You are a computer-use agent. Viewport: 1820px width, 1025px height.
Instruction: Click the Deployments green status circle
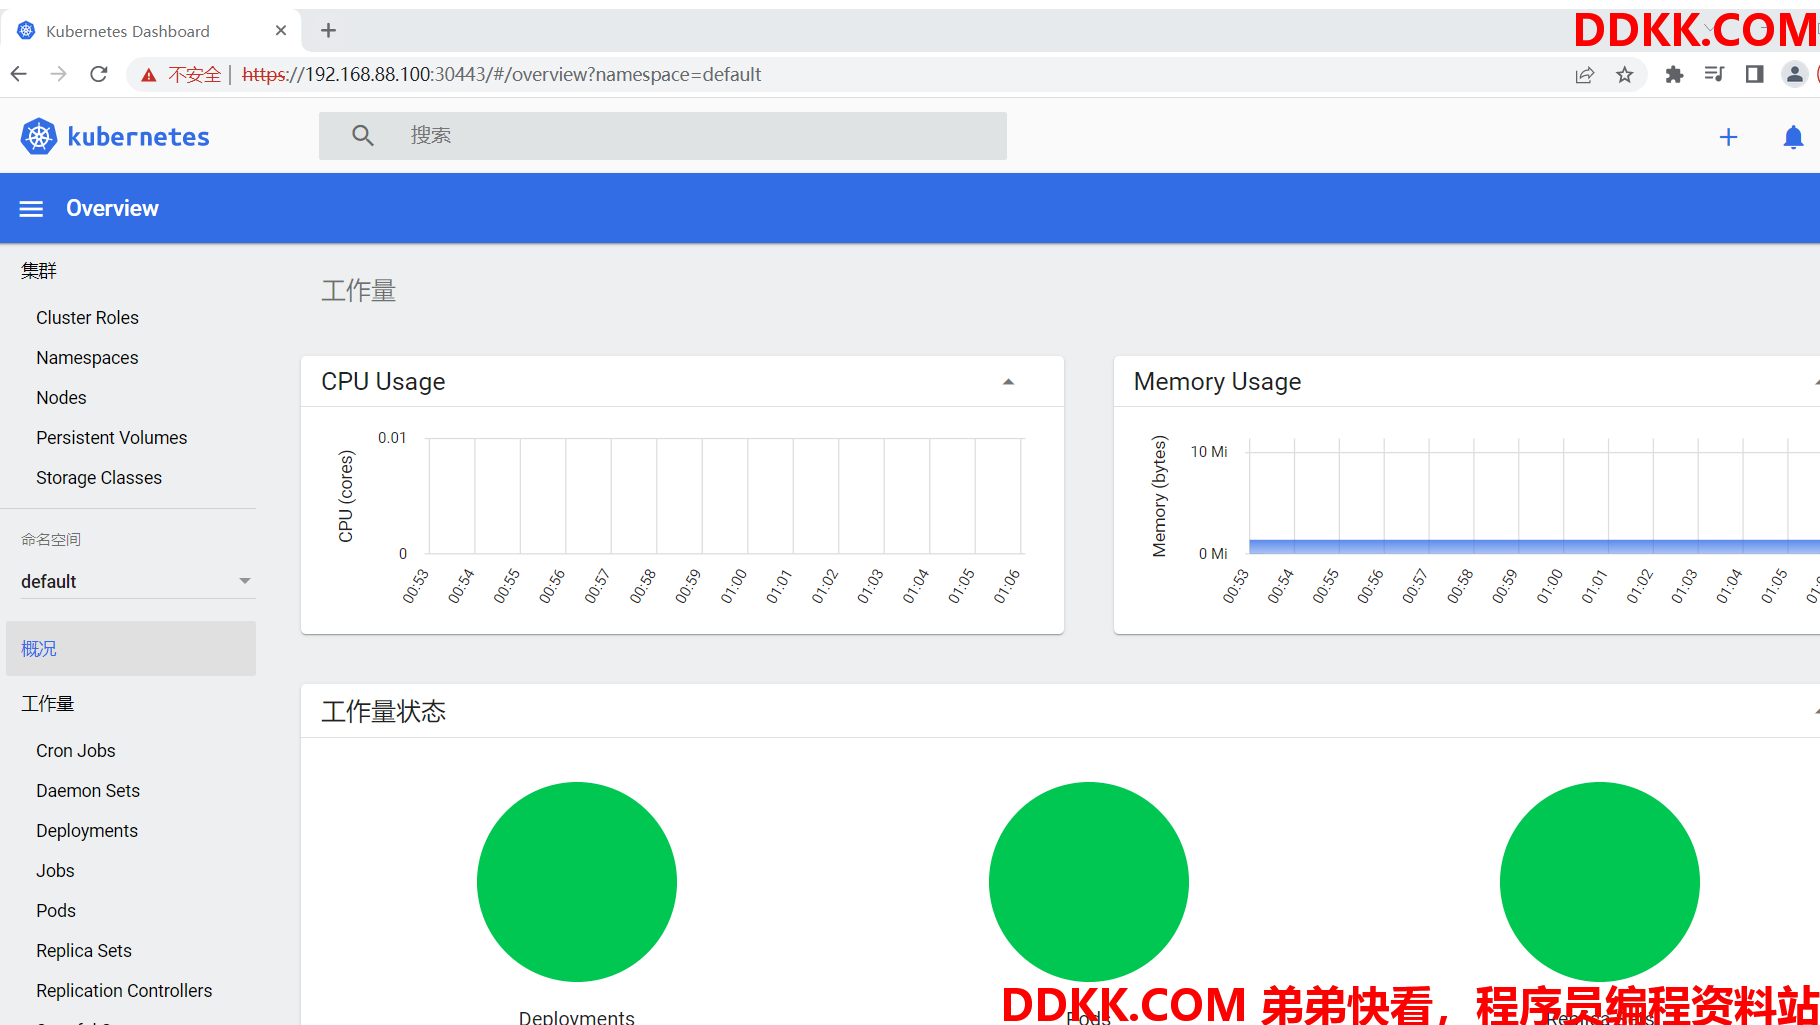pyautogui.click(x=577, y=882)
